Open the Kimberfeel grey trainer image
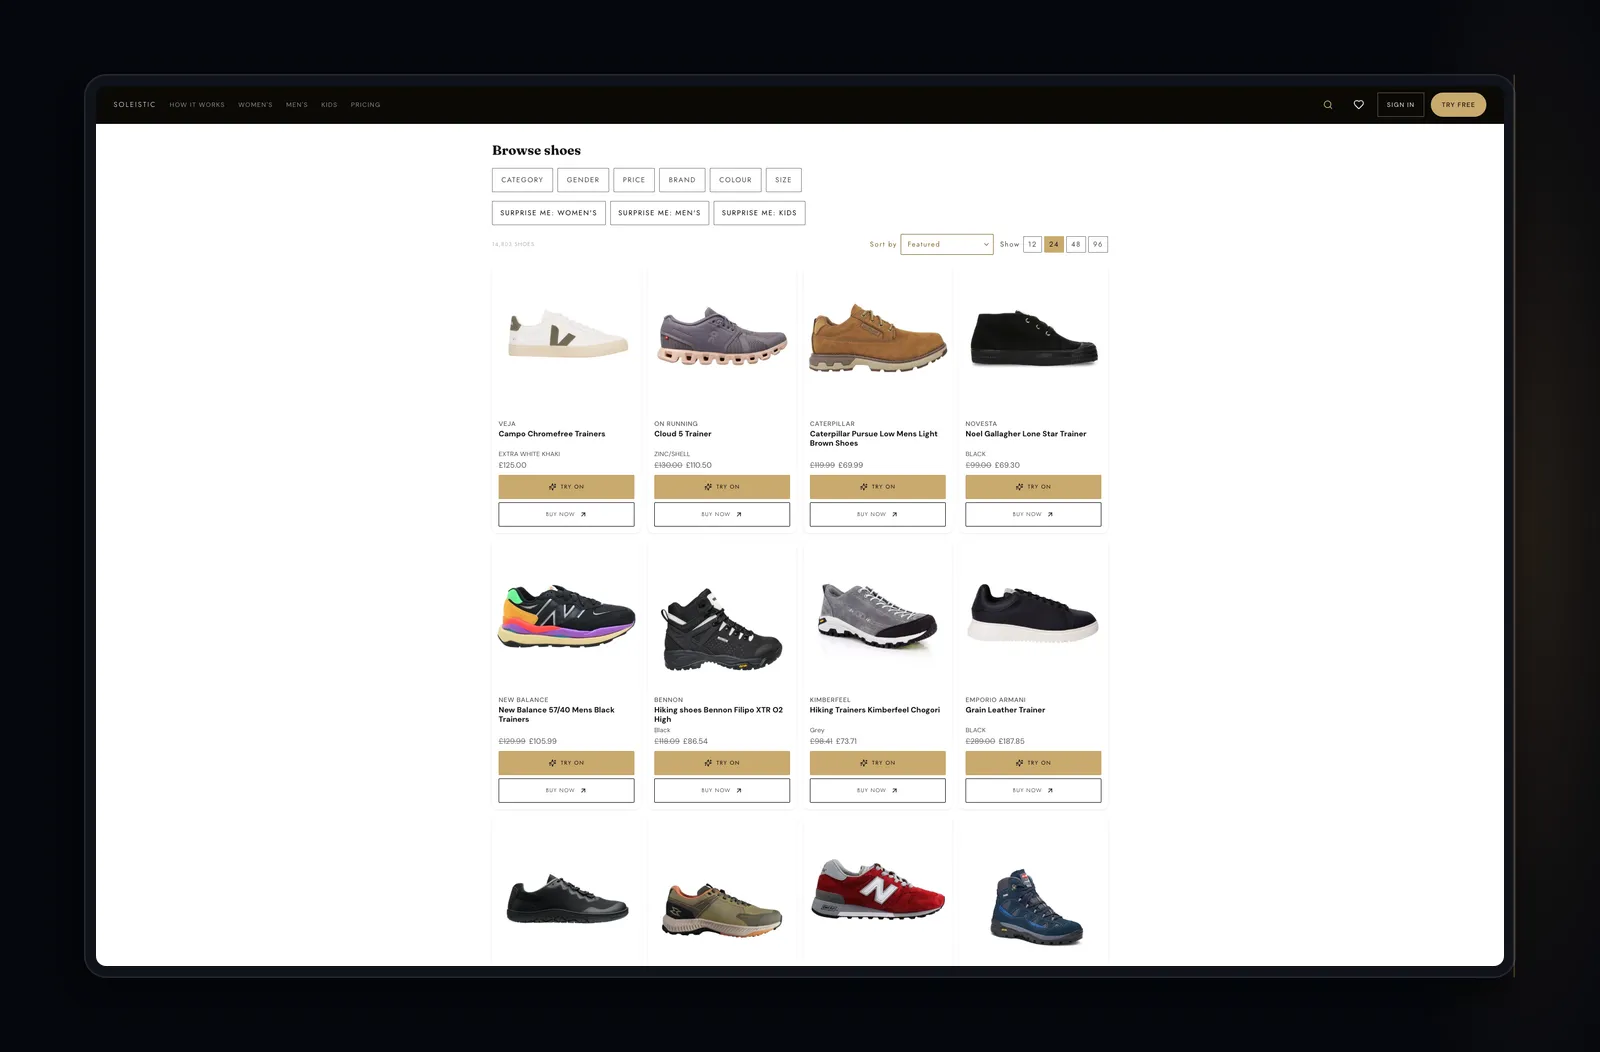1600x1052 pixels. point(877,615)
